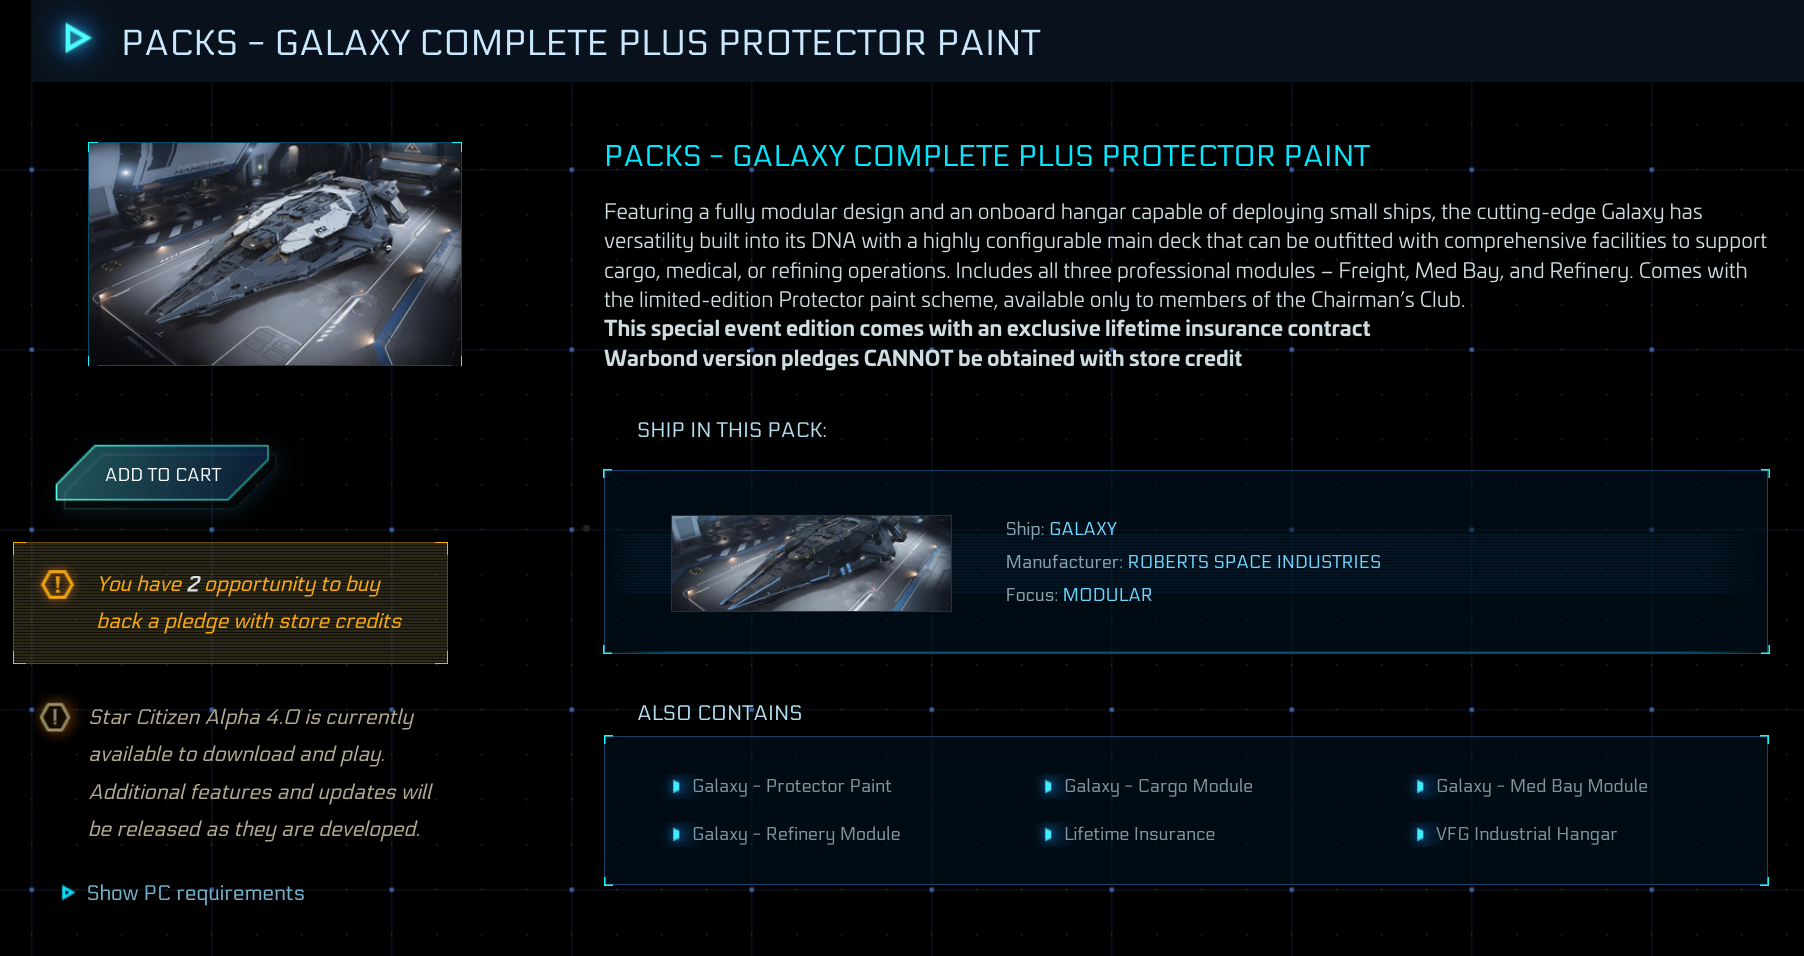This screenshot has width=1804, height=956.
Task: Click the triangle marker next to Galaxy - Med Bay Module
Action: (1421, 787)
